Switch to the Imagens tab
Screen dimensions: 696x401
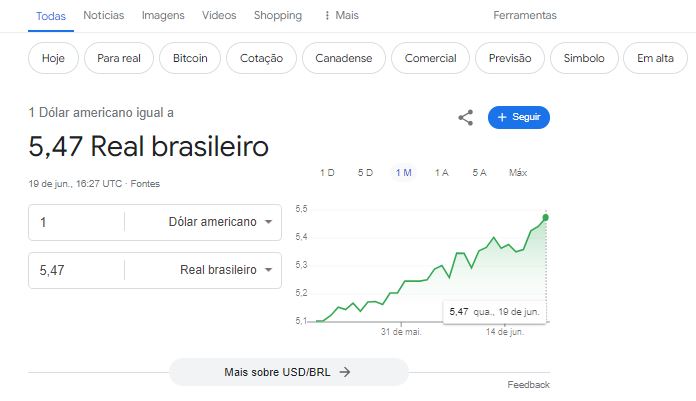coord(163,16)
